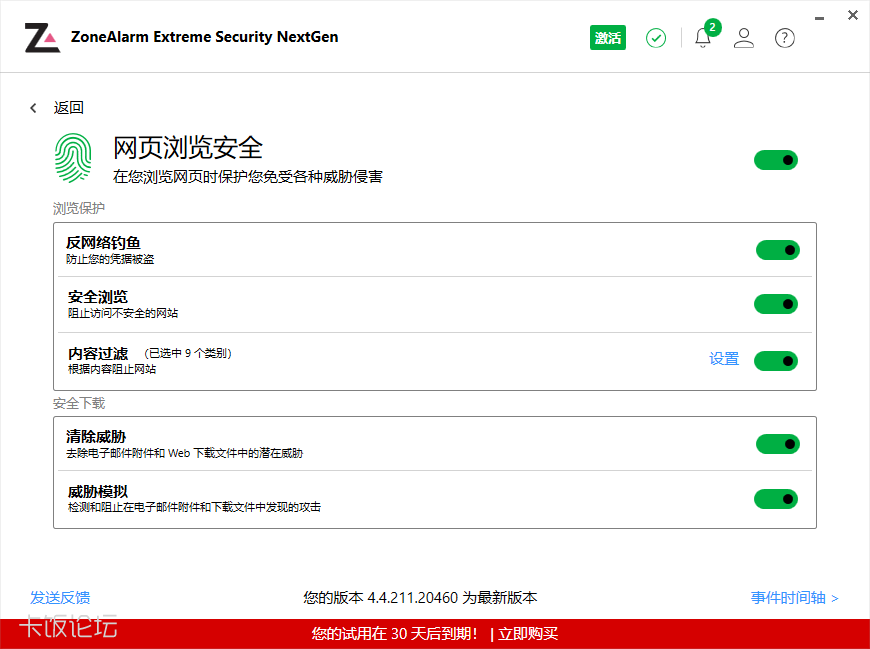Open the notifications bell icon

point(703,38)
